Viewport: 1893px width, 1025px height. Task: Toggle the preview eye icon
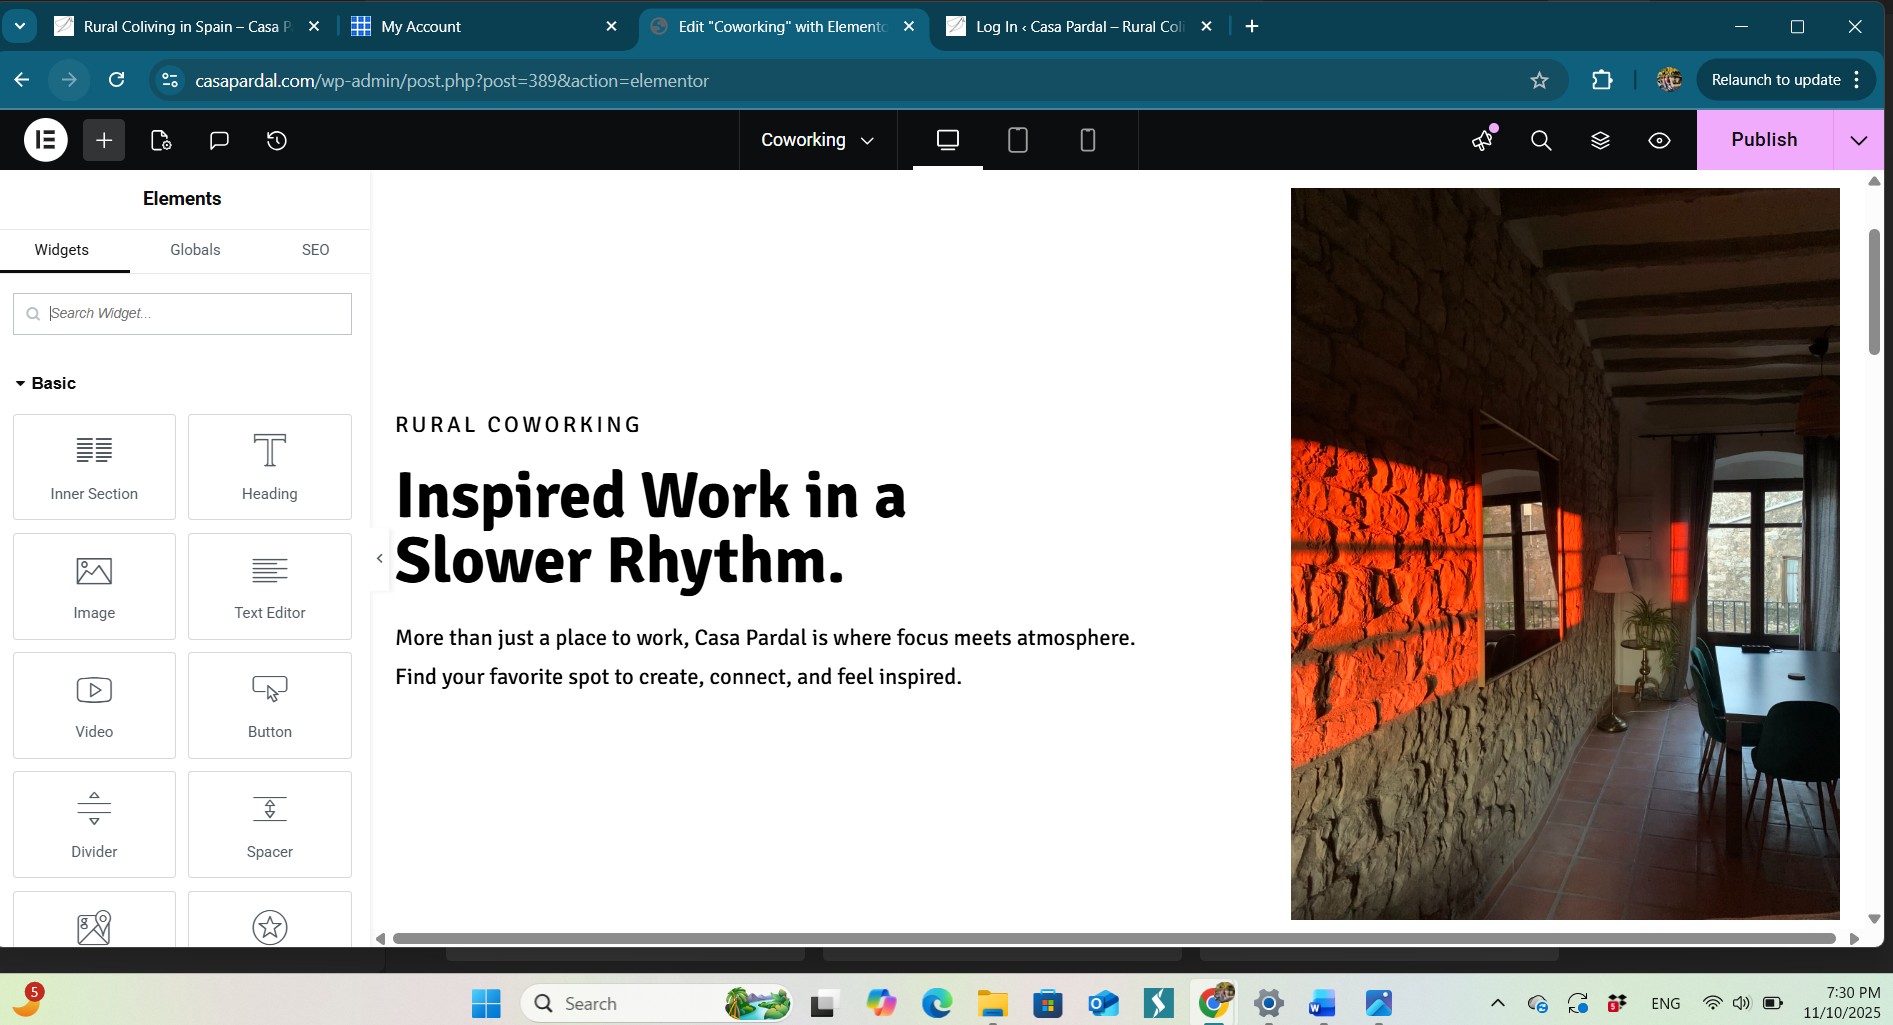point(1659,140)
